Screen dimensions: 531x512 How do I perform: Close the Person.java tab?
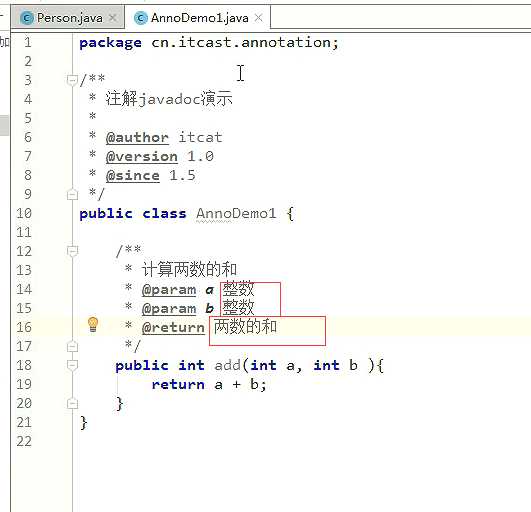pos(113,18)
